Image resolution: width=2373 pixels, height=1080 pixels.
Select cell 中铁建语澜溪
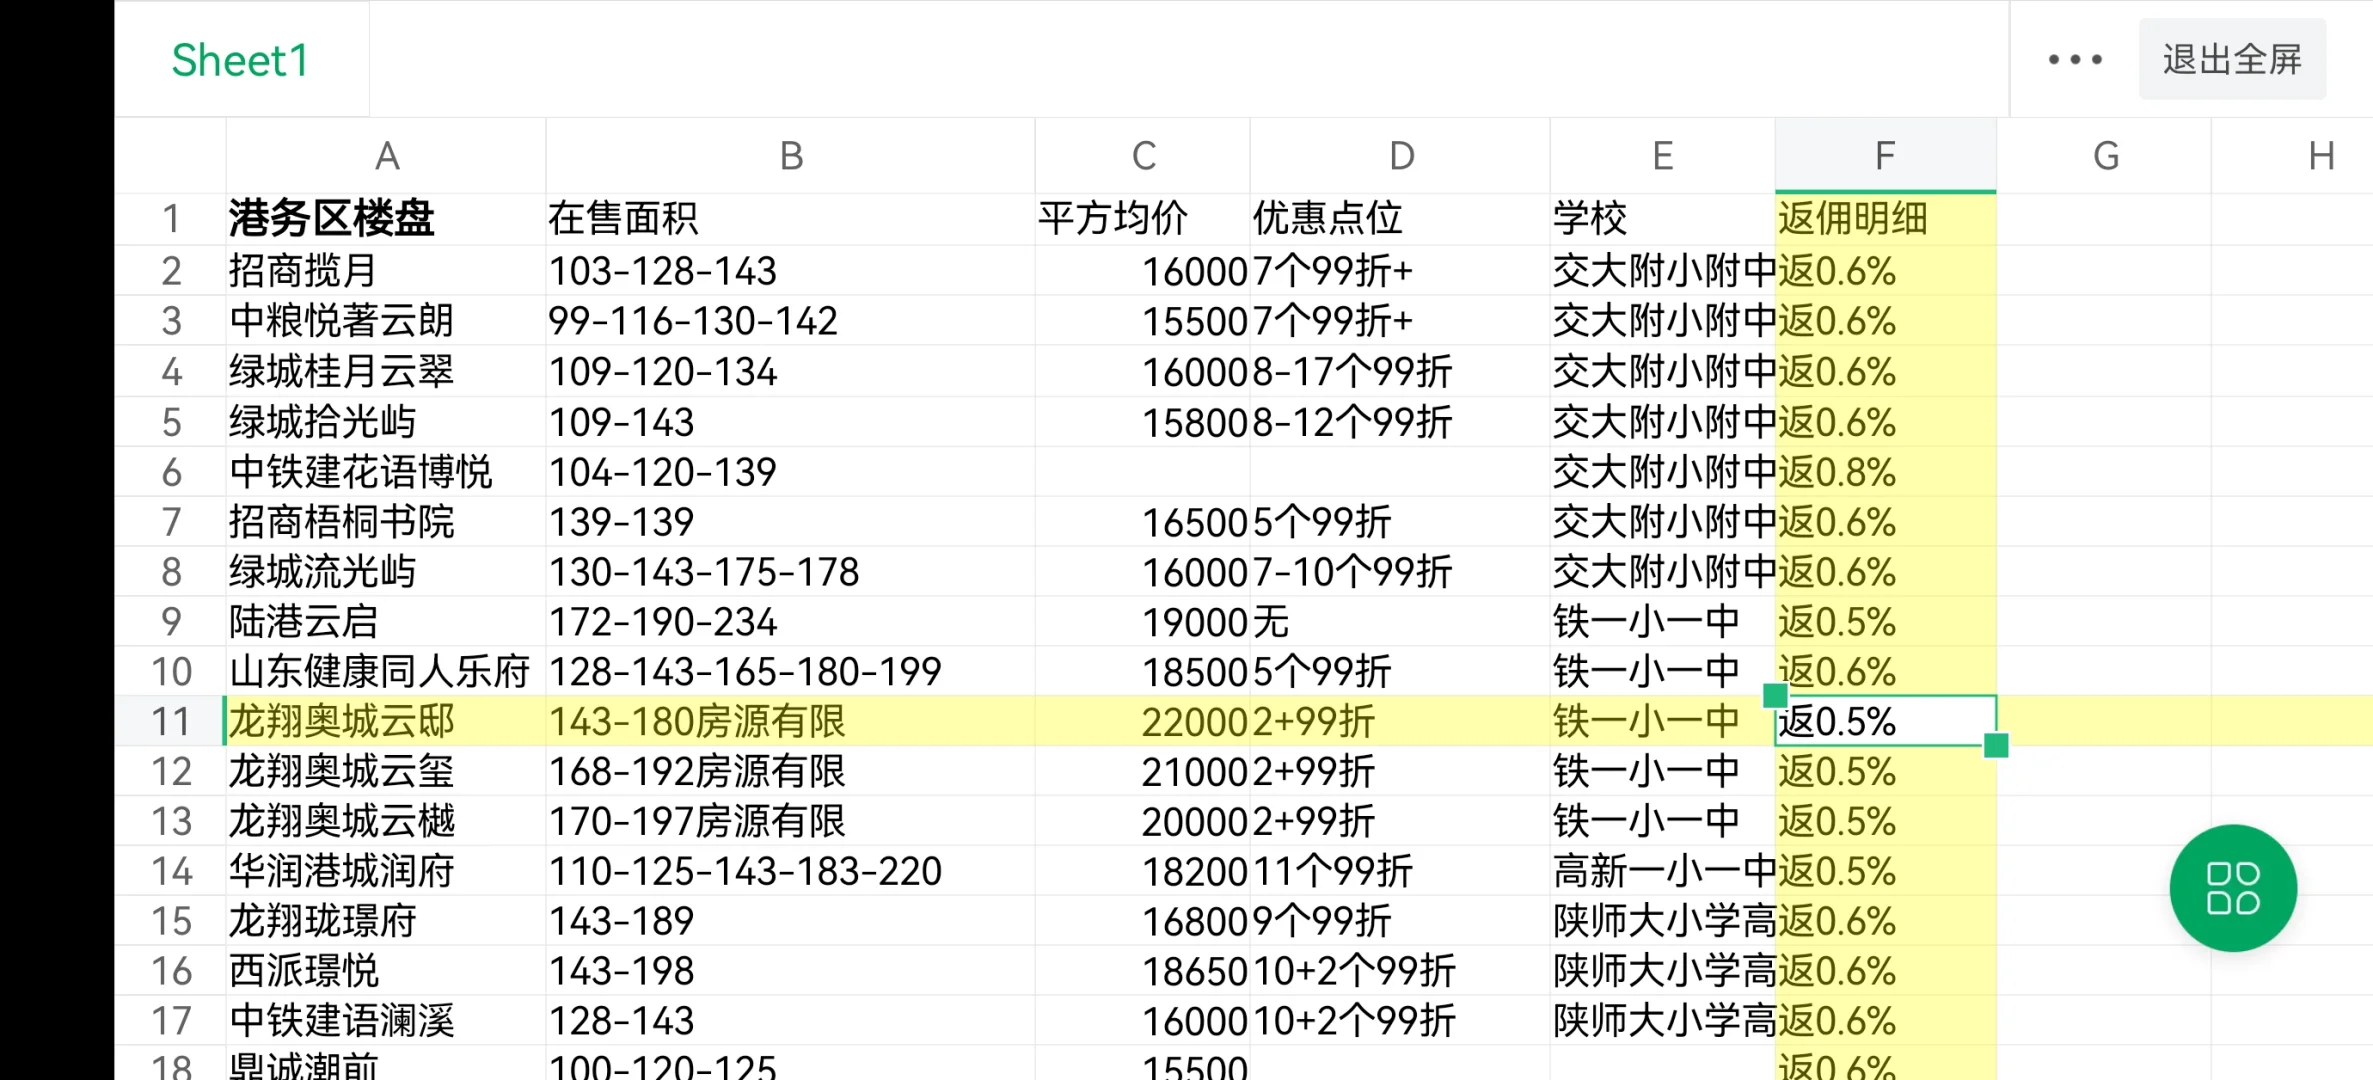pyautogui.click(x=386, y=1021)
